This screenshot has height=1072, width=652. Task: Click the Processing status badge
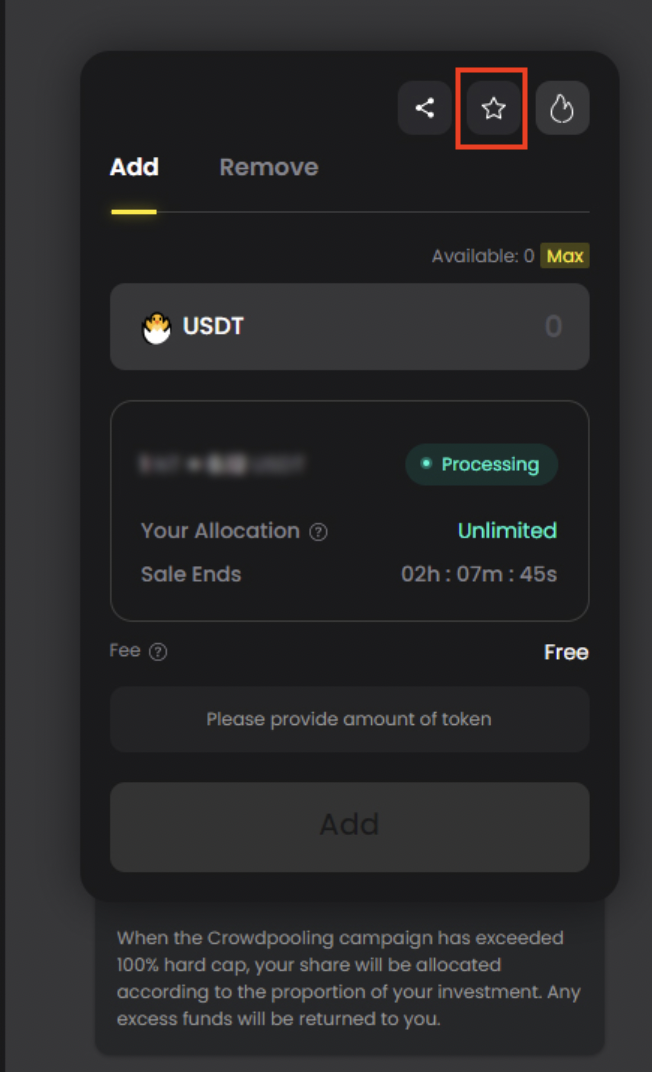481,464
